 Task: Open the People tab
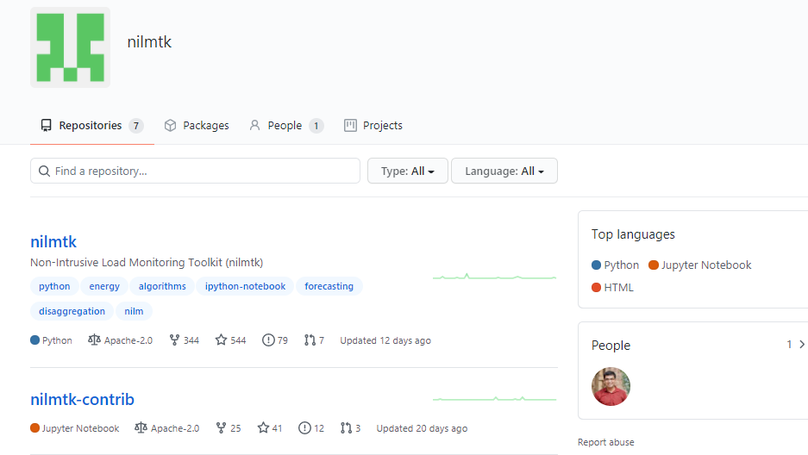point(285,126)
